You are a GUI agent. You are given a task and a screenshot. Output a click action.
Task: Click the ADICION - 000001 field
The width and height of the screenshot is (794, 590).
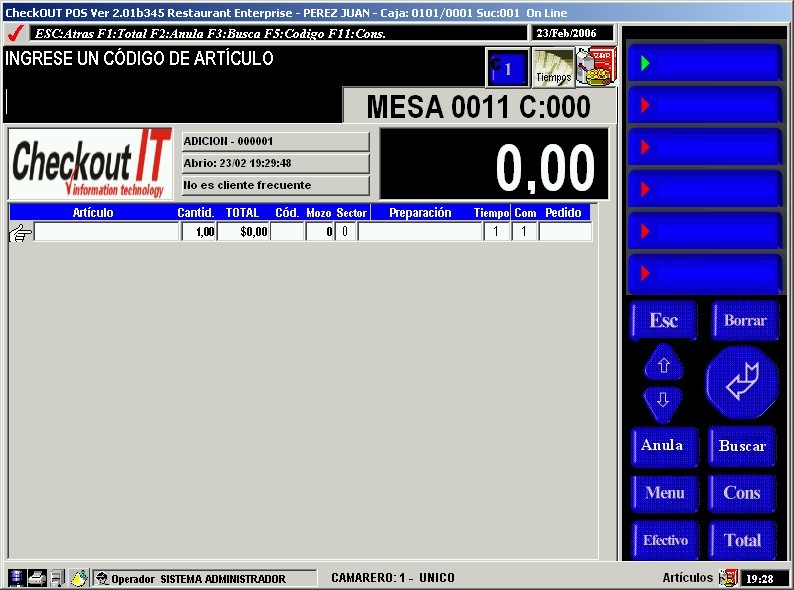point(275,141)
